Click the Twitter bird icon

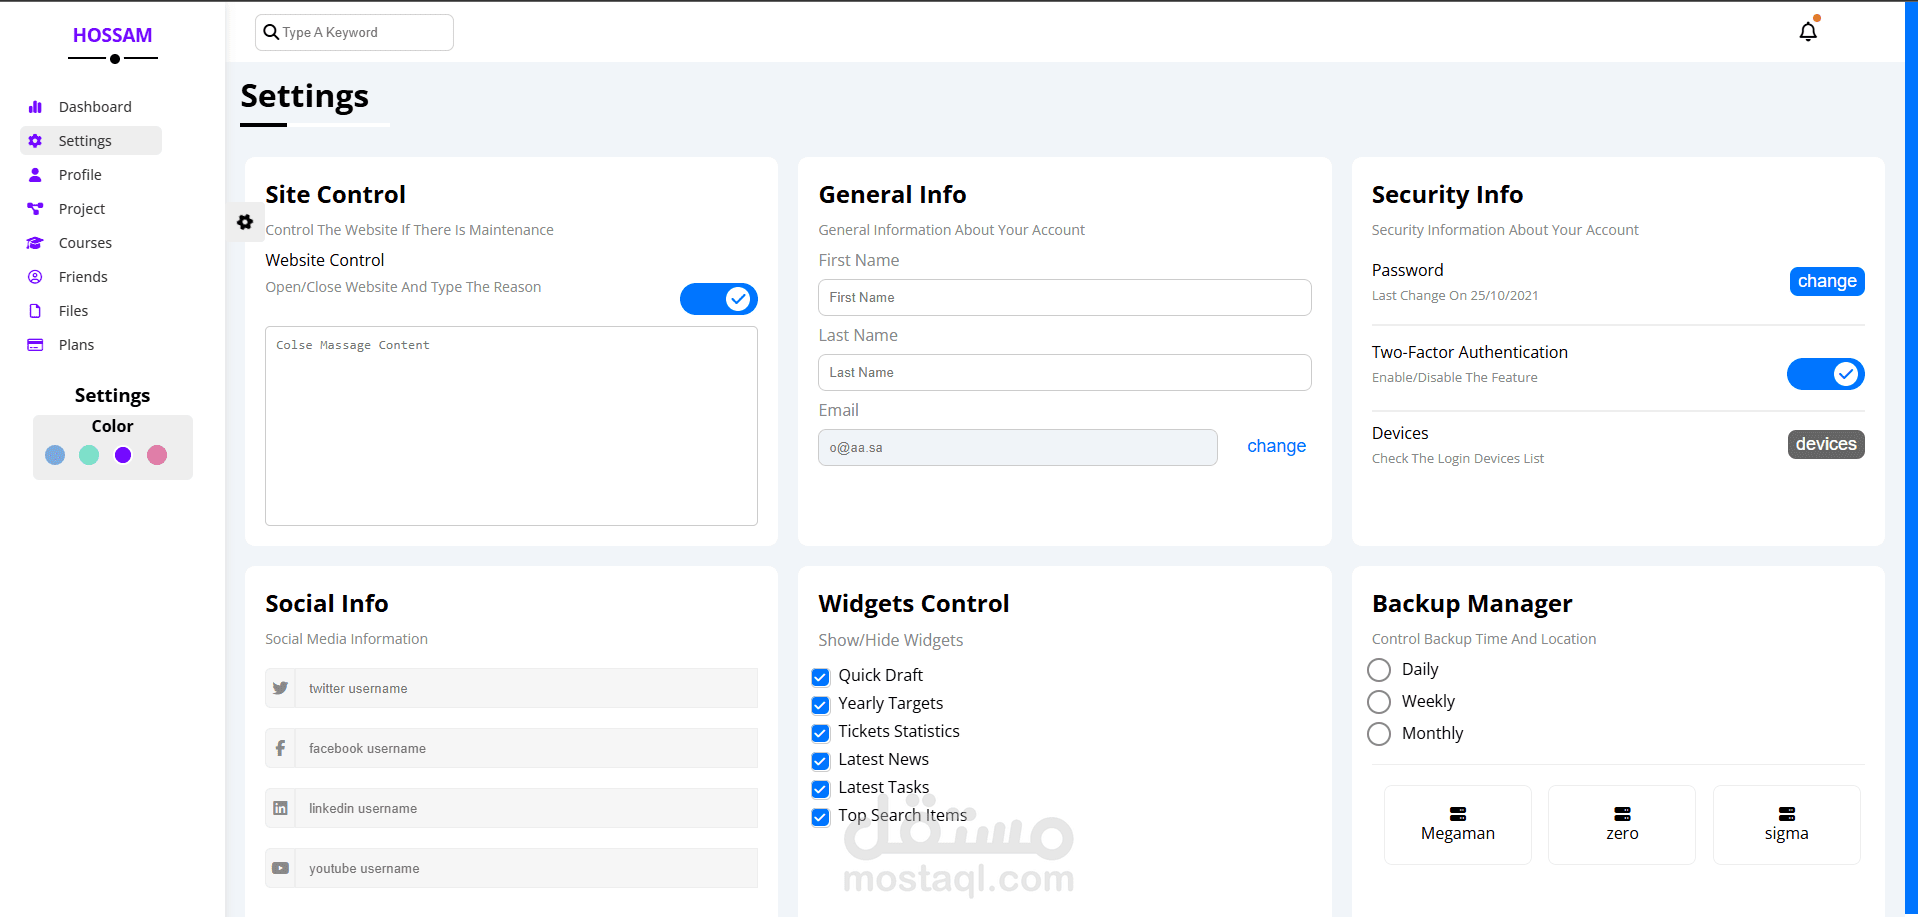click(280, 688)
